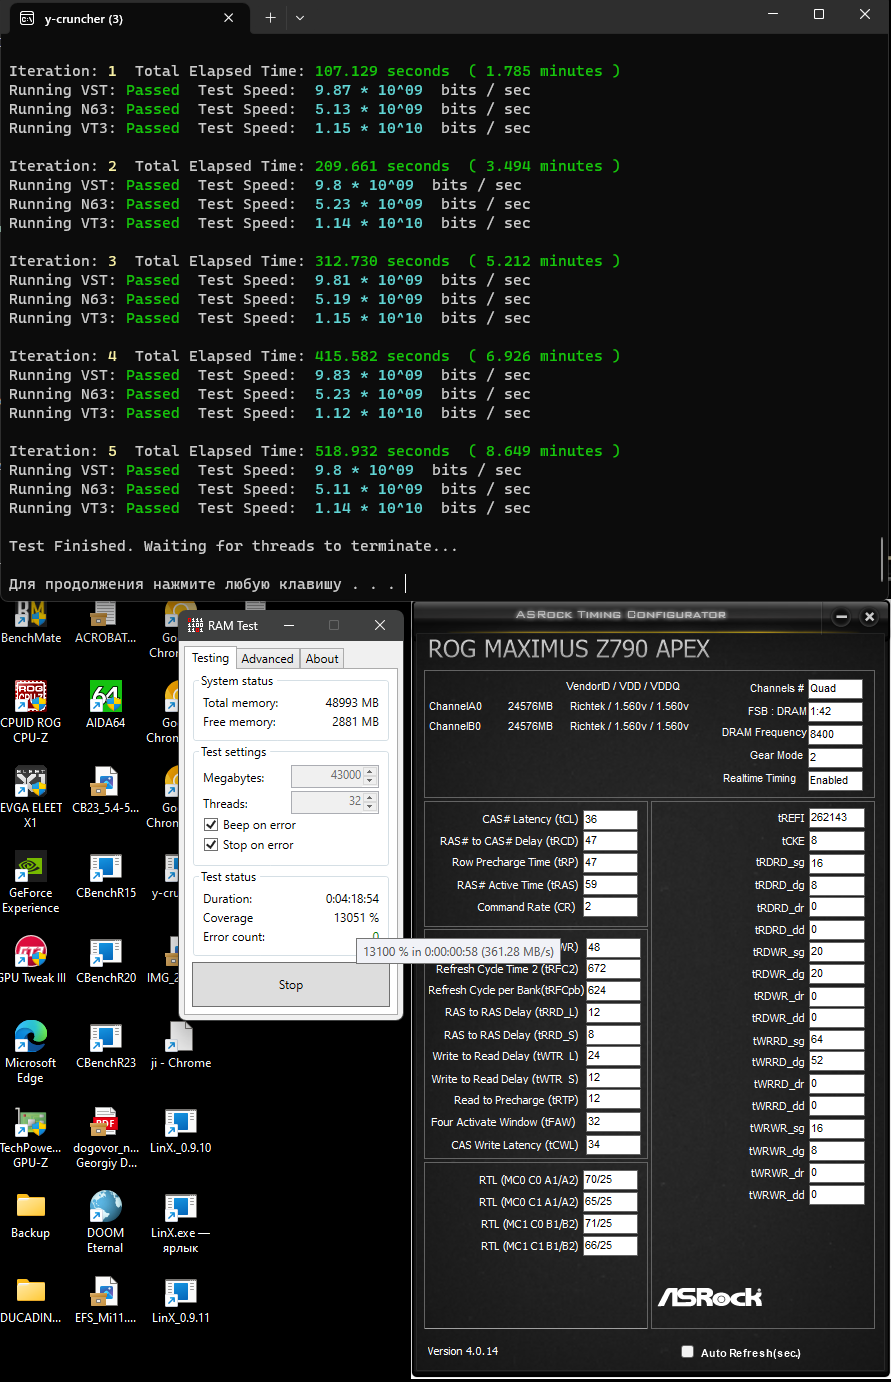Click Stop in the RAM Test window
This screenshot has height=1382, width=891.
[291, 985]
